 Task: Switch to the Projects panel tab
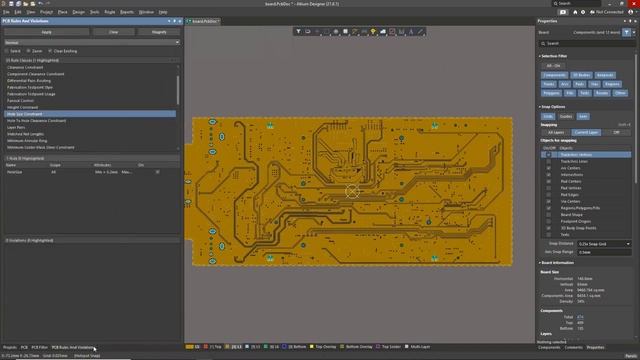point(10,347)
